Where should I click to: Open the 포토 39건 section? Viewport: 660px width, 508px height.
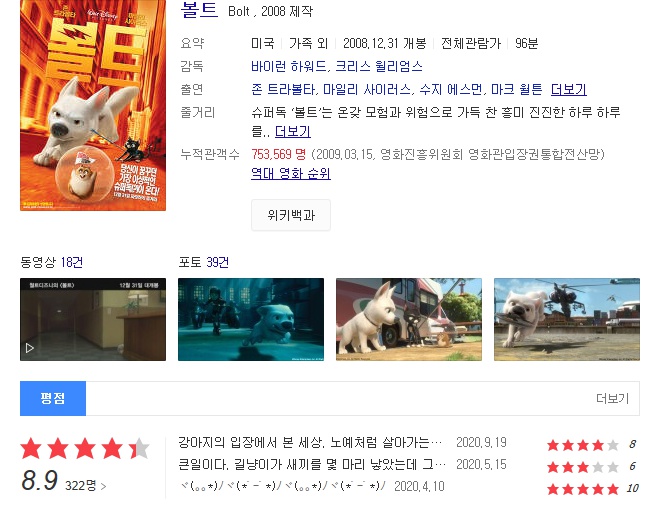coord(204,262)
